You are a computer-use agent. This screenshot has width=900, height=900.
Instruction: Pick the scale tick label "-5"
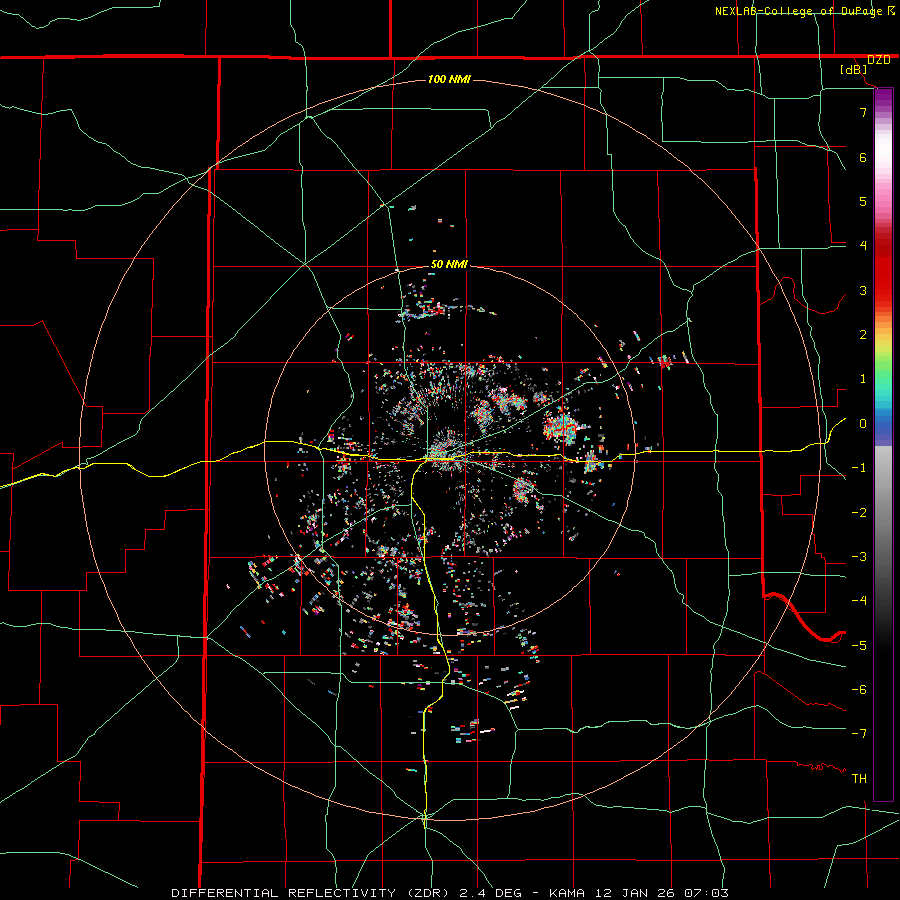point(859,646)
